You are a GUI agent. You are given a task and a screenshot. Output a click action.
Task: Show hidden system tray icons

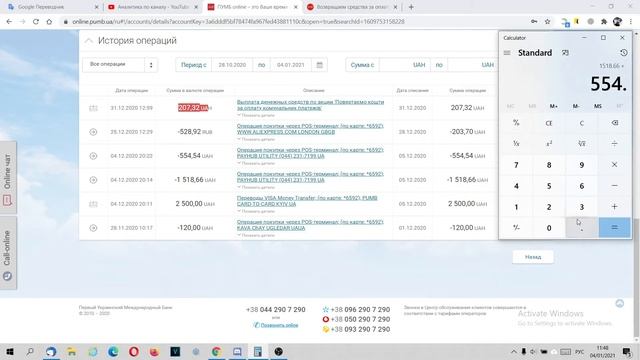pos(513,351)
